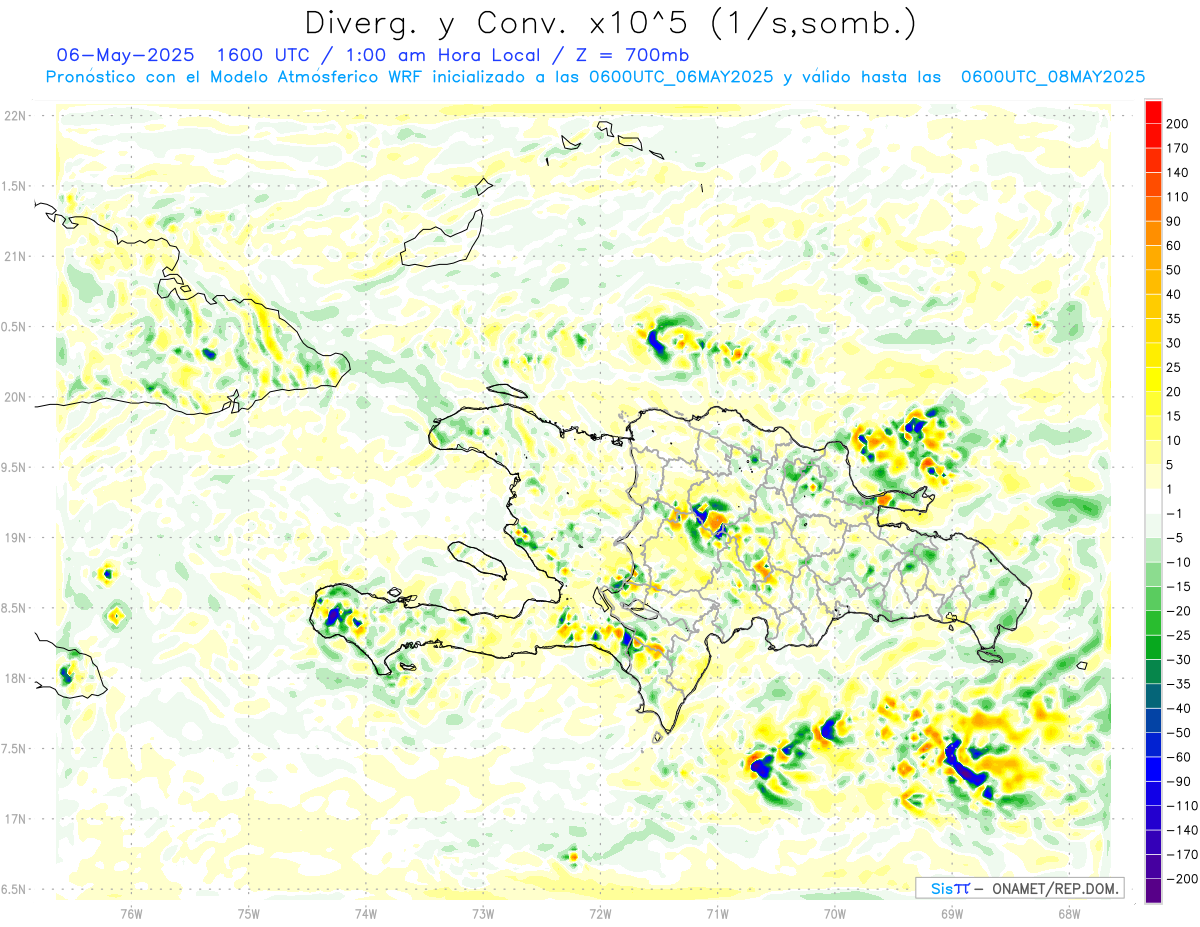This screenshot has width=1200, height=927.
Task: Click the colorbar value '-20'
Action: 1177,611
